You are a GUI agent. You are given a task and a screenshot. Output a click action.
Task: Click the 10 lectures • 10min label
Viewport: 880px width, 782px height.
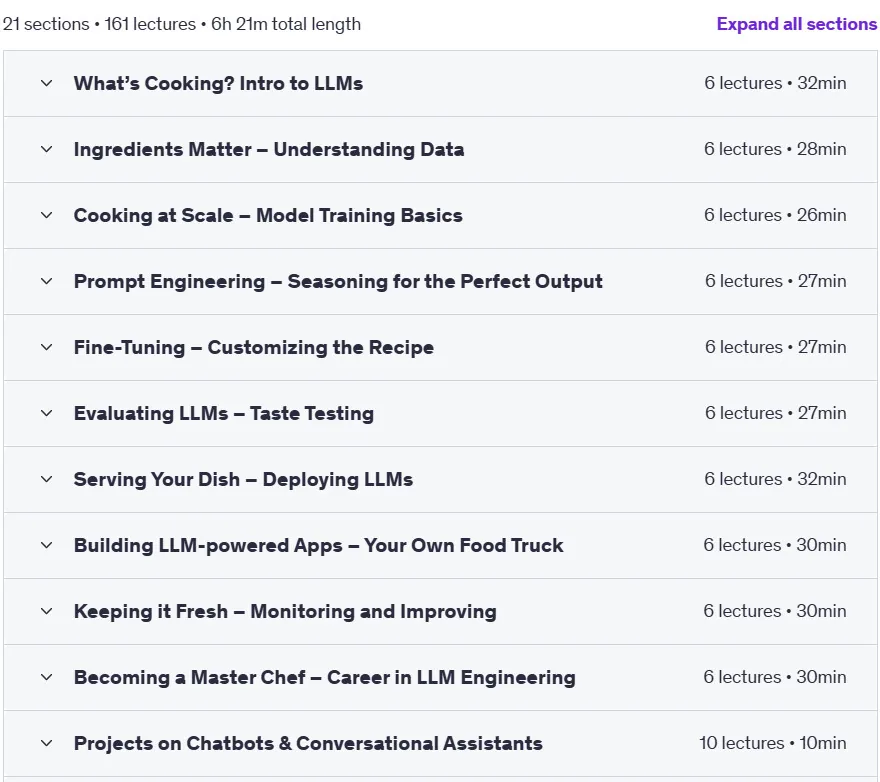773,743
